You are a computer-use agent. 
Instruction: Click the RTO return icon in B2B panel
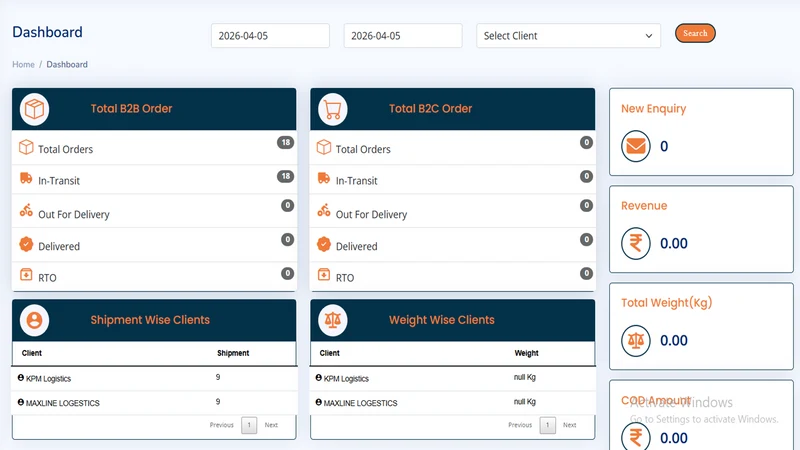tap(26, 274)
